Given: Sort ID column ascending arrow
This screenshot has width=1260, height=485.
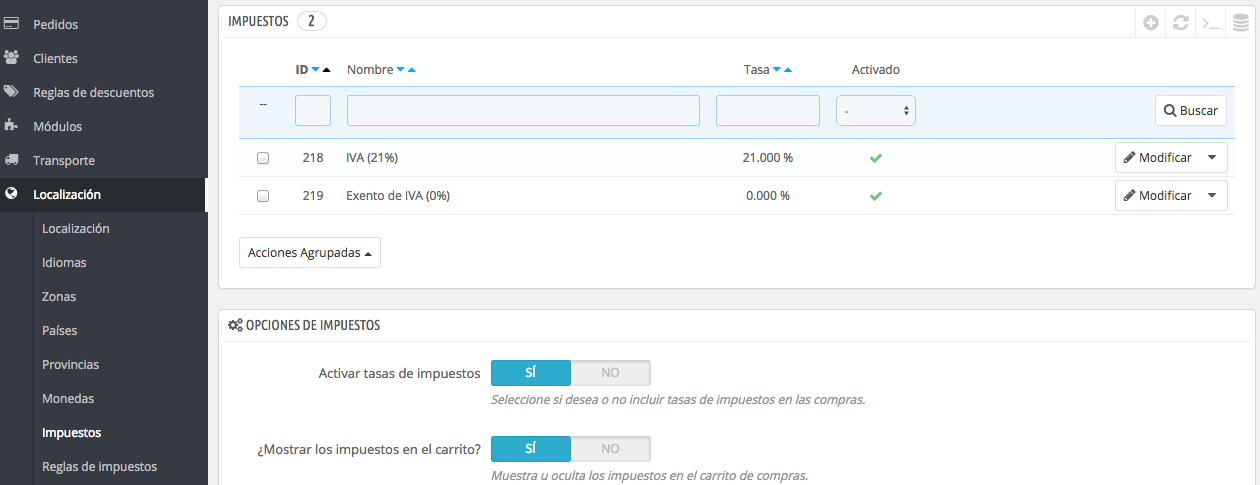Looking at the screenshot, I should point(326,70).
